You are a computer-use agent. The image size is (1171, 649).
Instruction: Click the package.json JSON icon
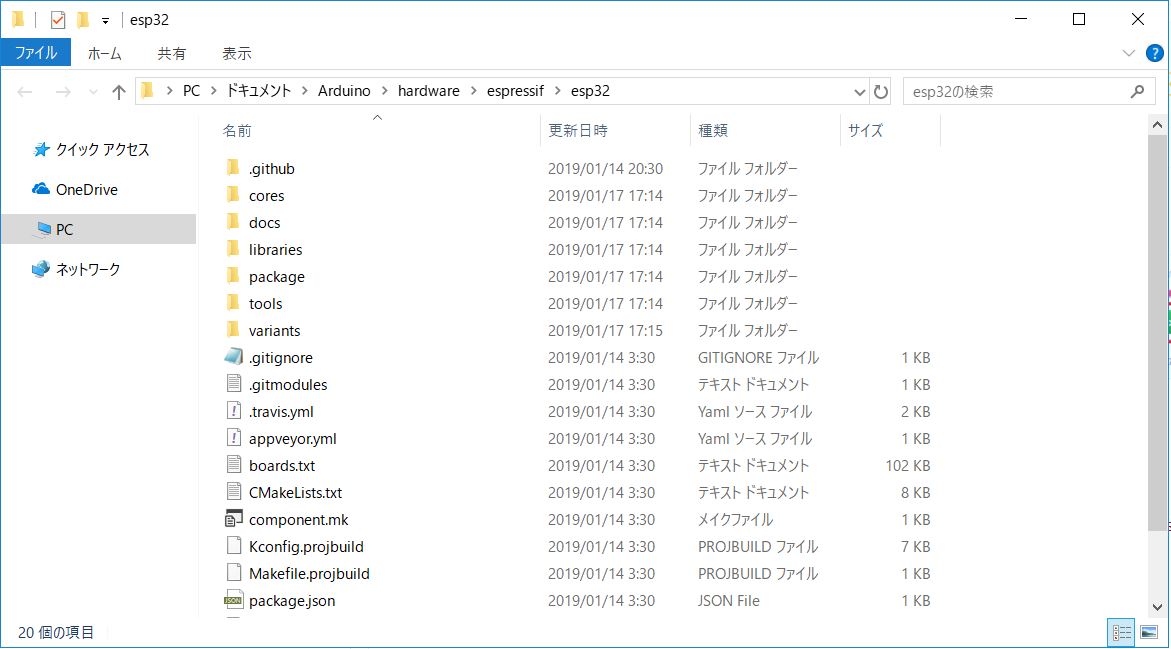point(234,600)
